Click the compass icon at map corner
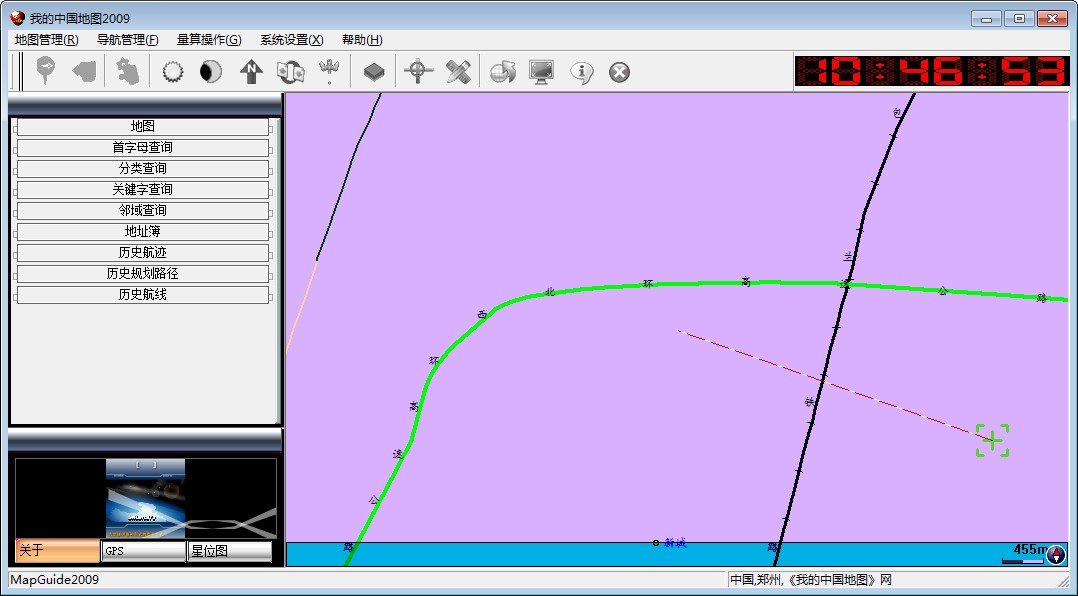The height and width of the screenshot is (596, 1078). click(1056, 555)
